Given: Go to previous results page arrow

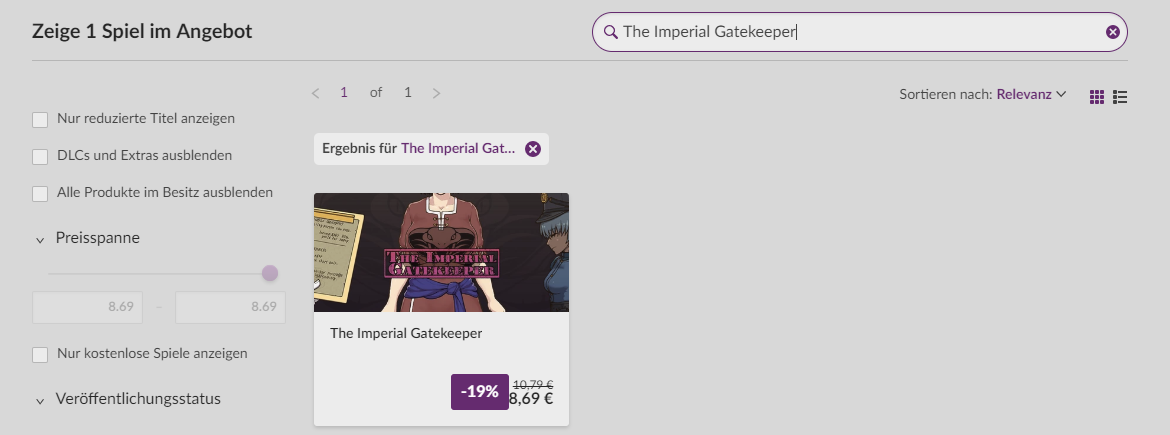Looking at the screenshot, I should point(316,93).
